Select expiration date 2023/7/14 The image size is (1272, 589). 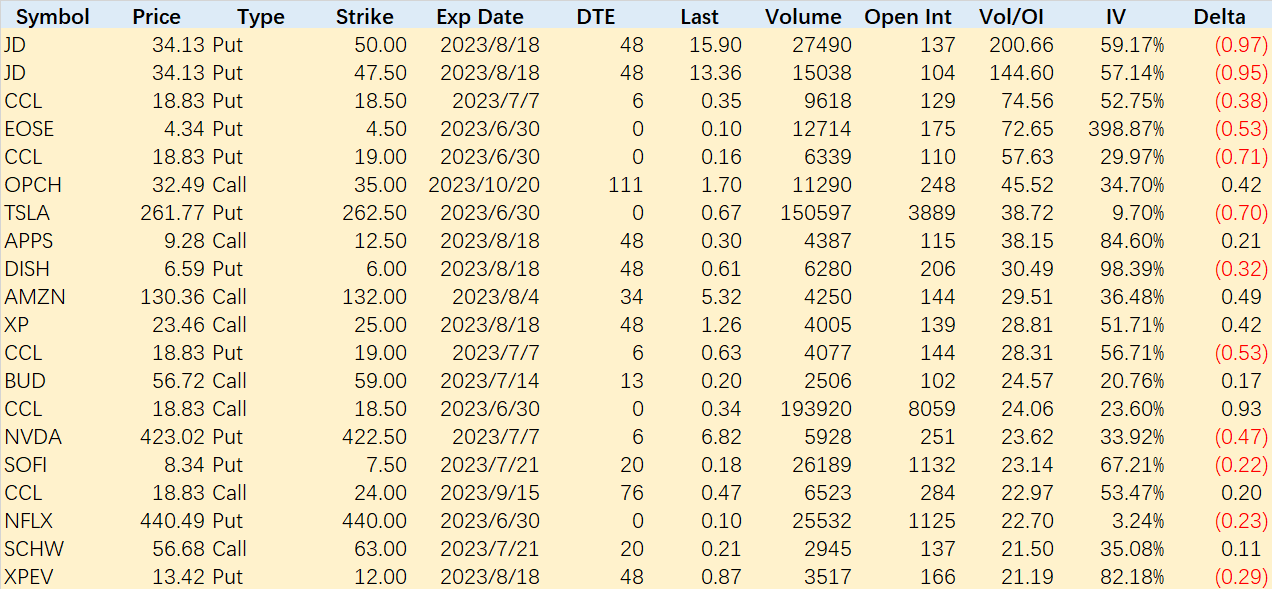490,381
